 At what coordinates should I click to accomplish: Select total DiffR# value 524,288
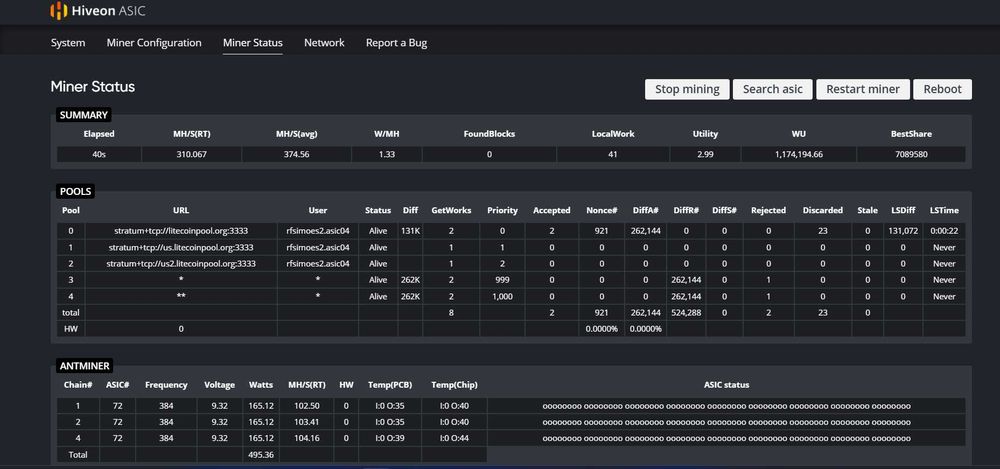coord(686,313)
